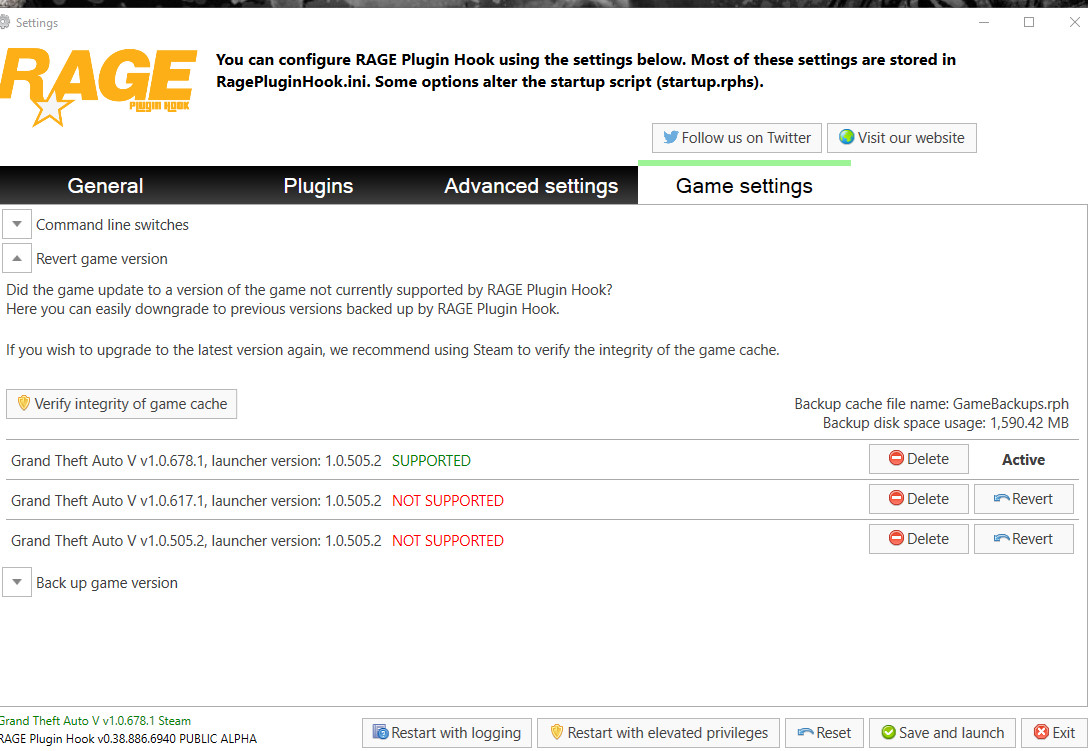Switch to the General tab
The image size is (1088, 751).
click(105, 186)
